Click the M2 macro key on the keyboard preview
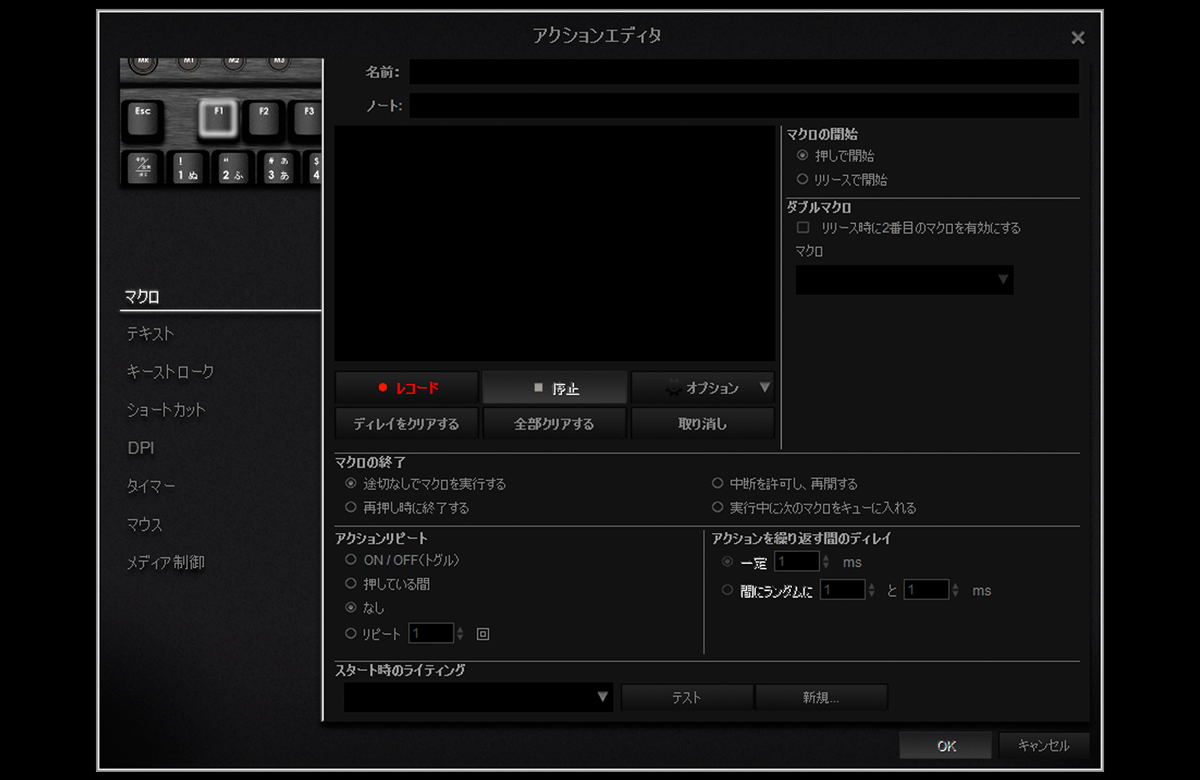This screenshot has height=780, width=1200. [x=234, y=62]
